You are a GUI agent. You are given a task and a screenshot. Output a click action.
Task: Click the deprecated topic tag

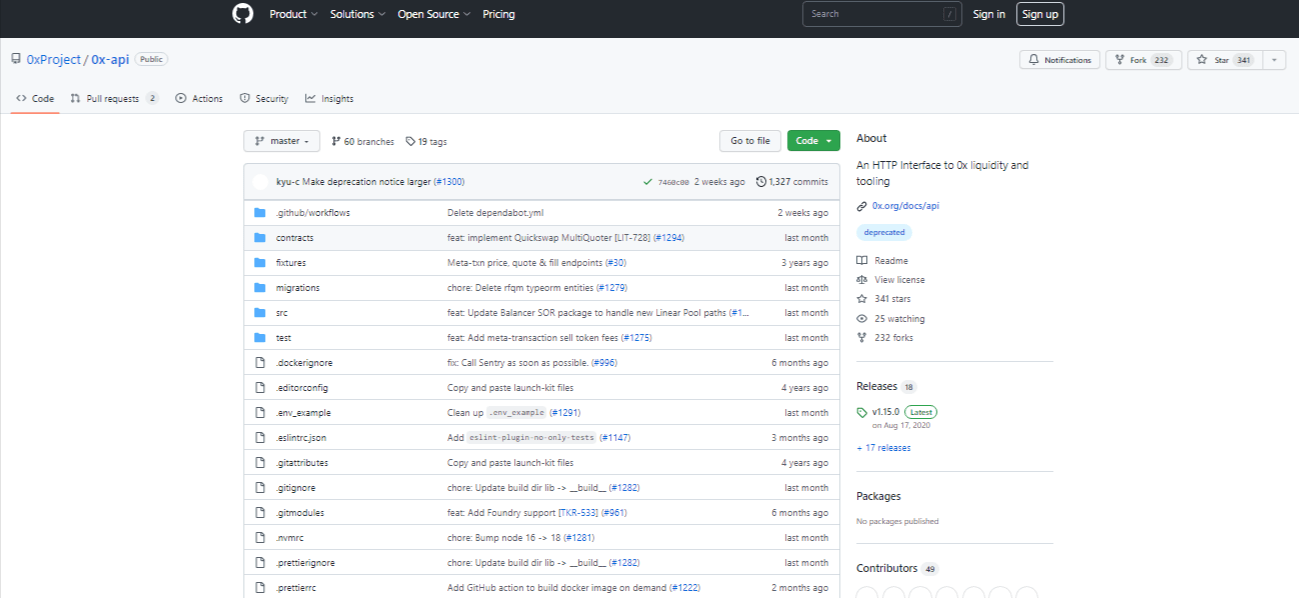pyautogui.click(x=884, y=232)
